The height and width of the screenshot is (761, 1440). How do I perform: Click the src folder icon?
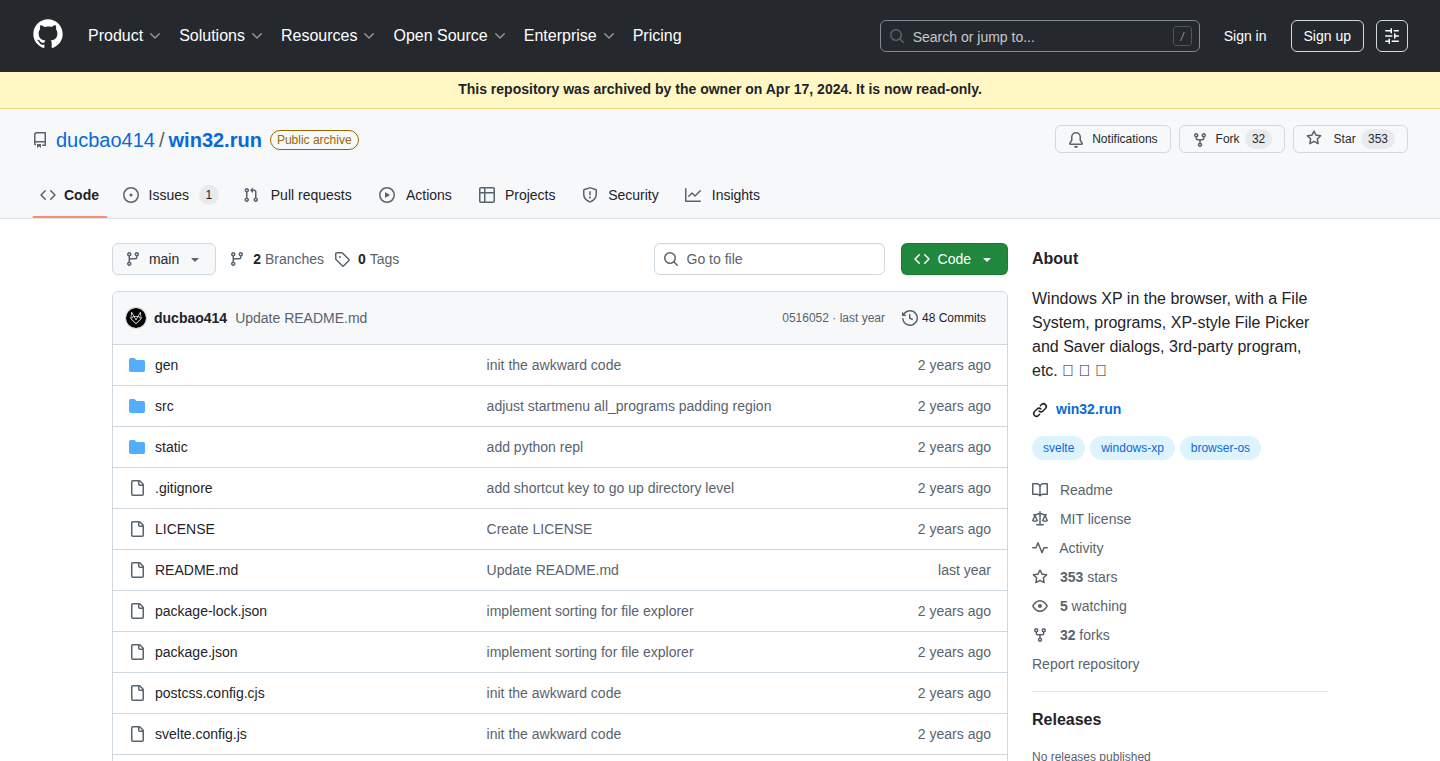click(x=137, y=406)
